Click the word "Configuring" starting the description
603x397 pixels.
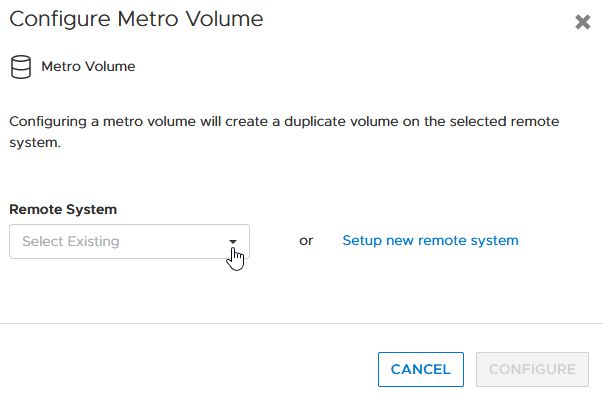[x=48, y=122]
